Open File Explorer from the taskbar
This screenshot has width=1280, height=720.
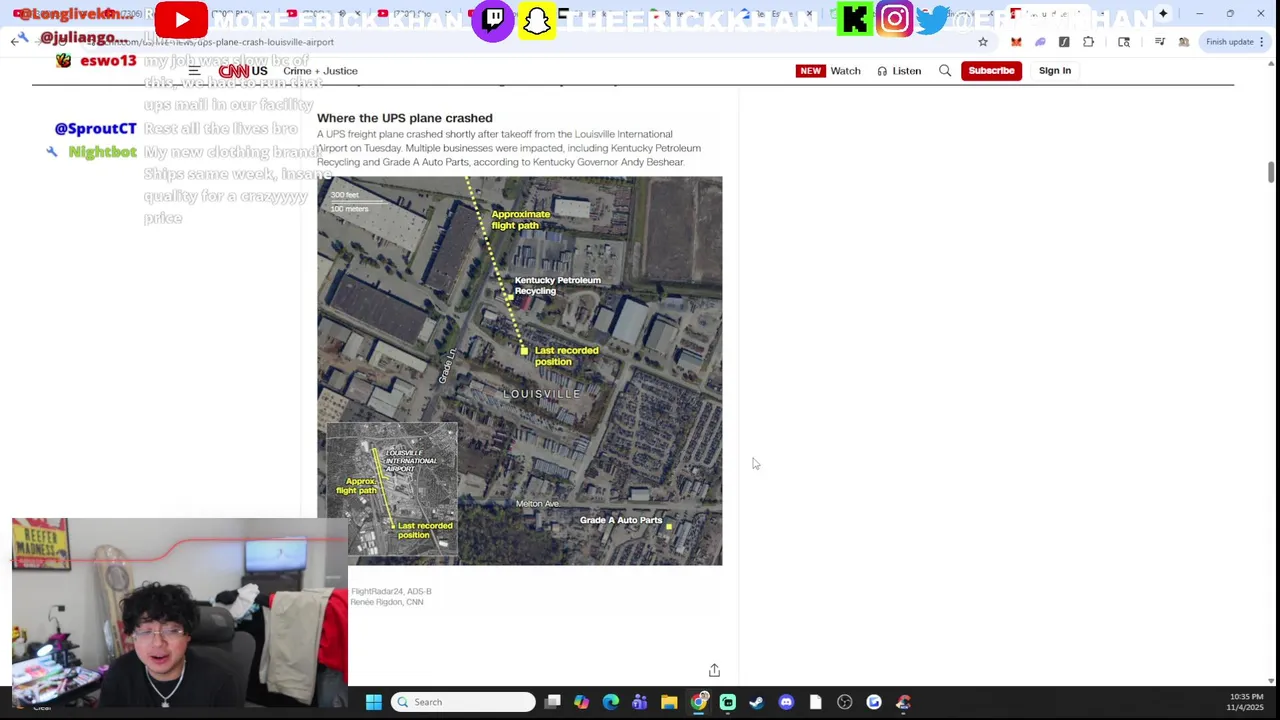click(669, 702)
